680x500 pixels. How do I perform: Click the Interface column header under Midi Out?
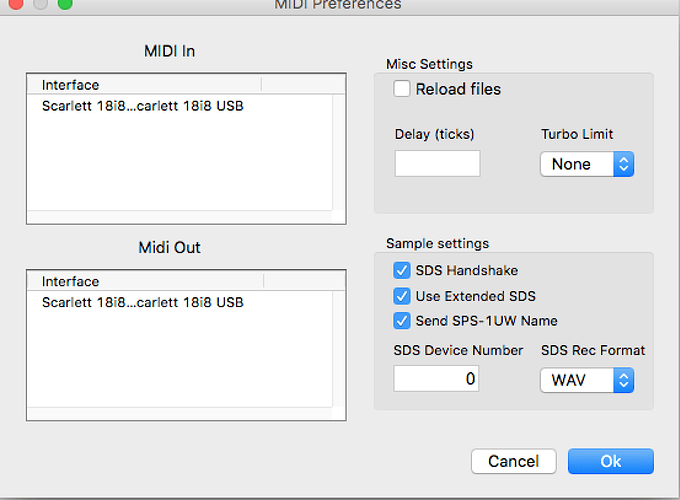click(145, 282)
